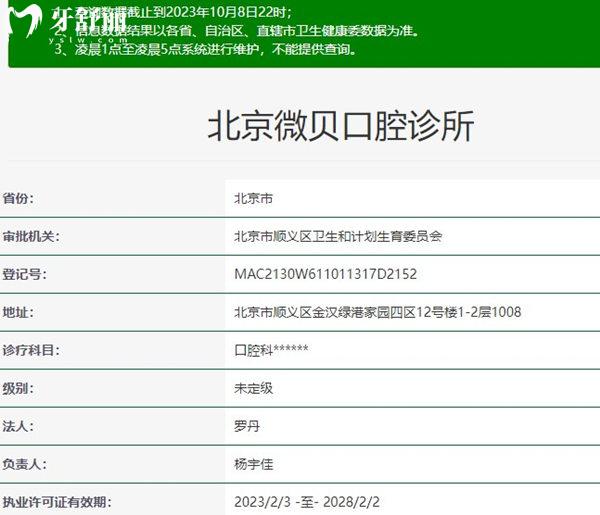Select the 审批机关 label
Image resolution: width=600 pixels, height=515 pixels.
tap(31, 236)
